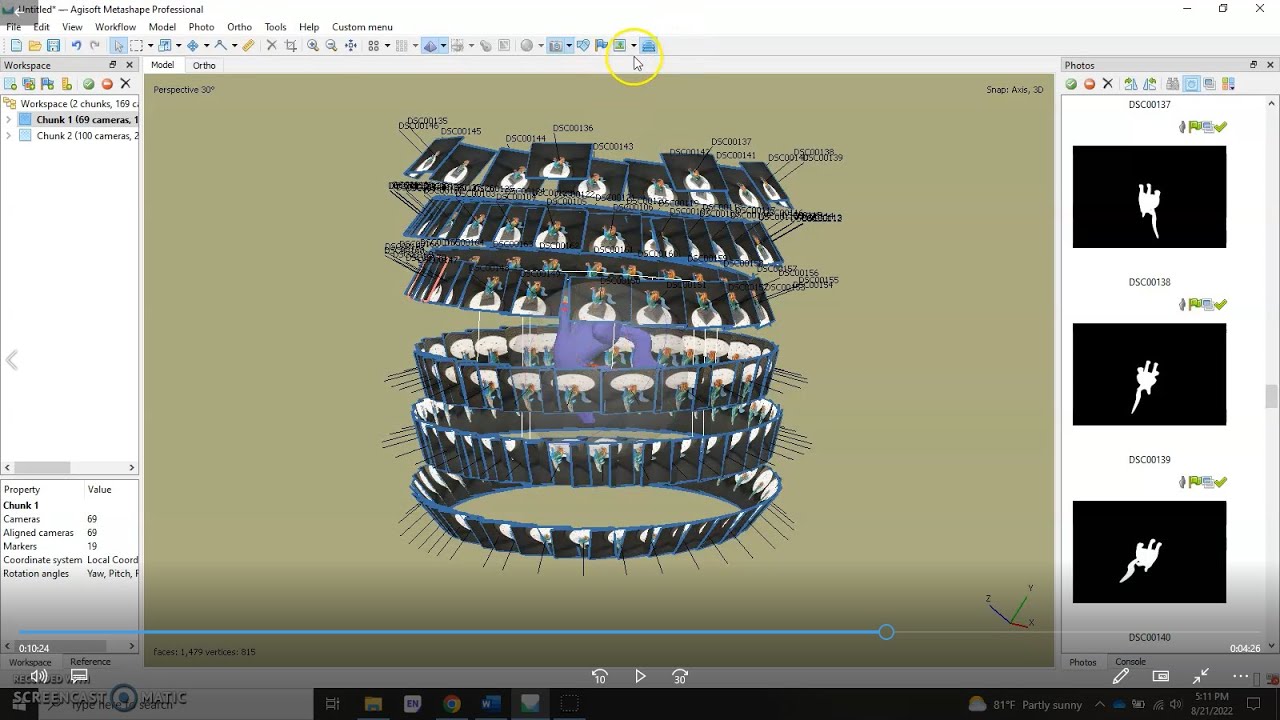
Task: Click the video volume speaker icon
Action: (39, 677)
